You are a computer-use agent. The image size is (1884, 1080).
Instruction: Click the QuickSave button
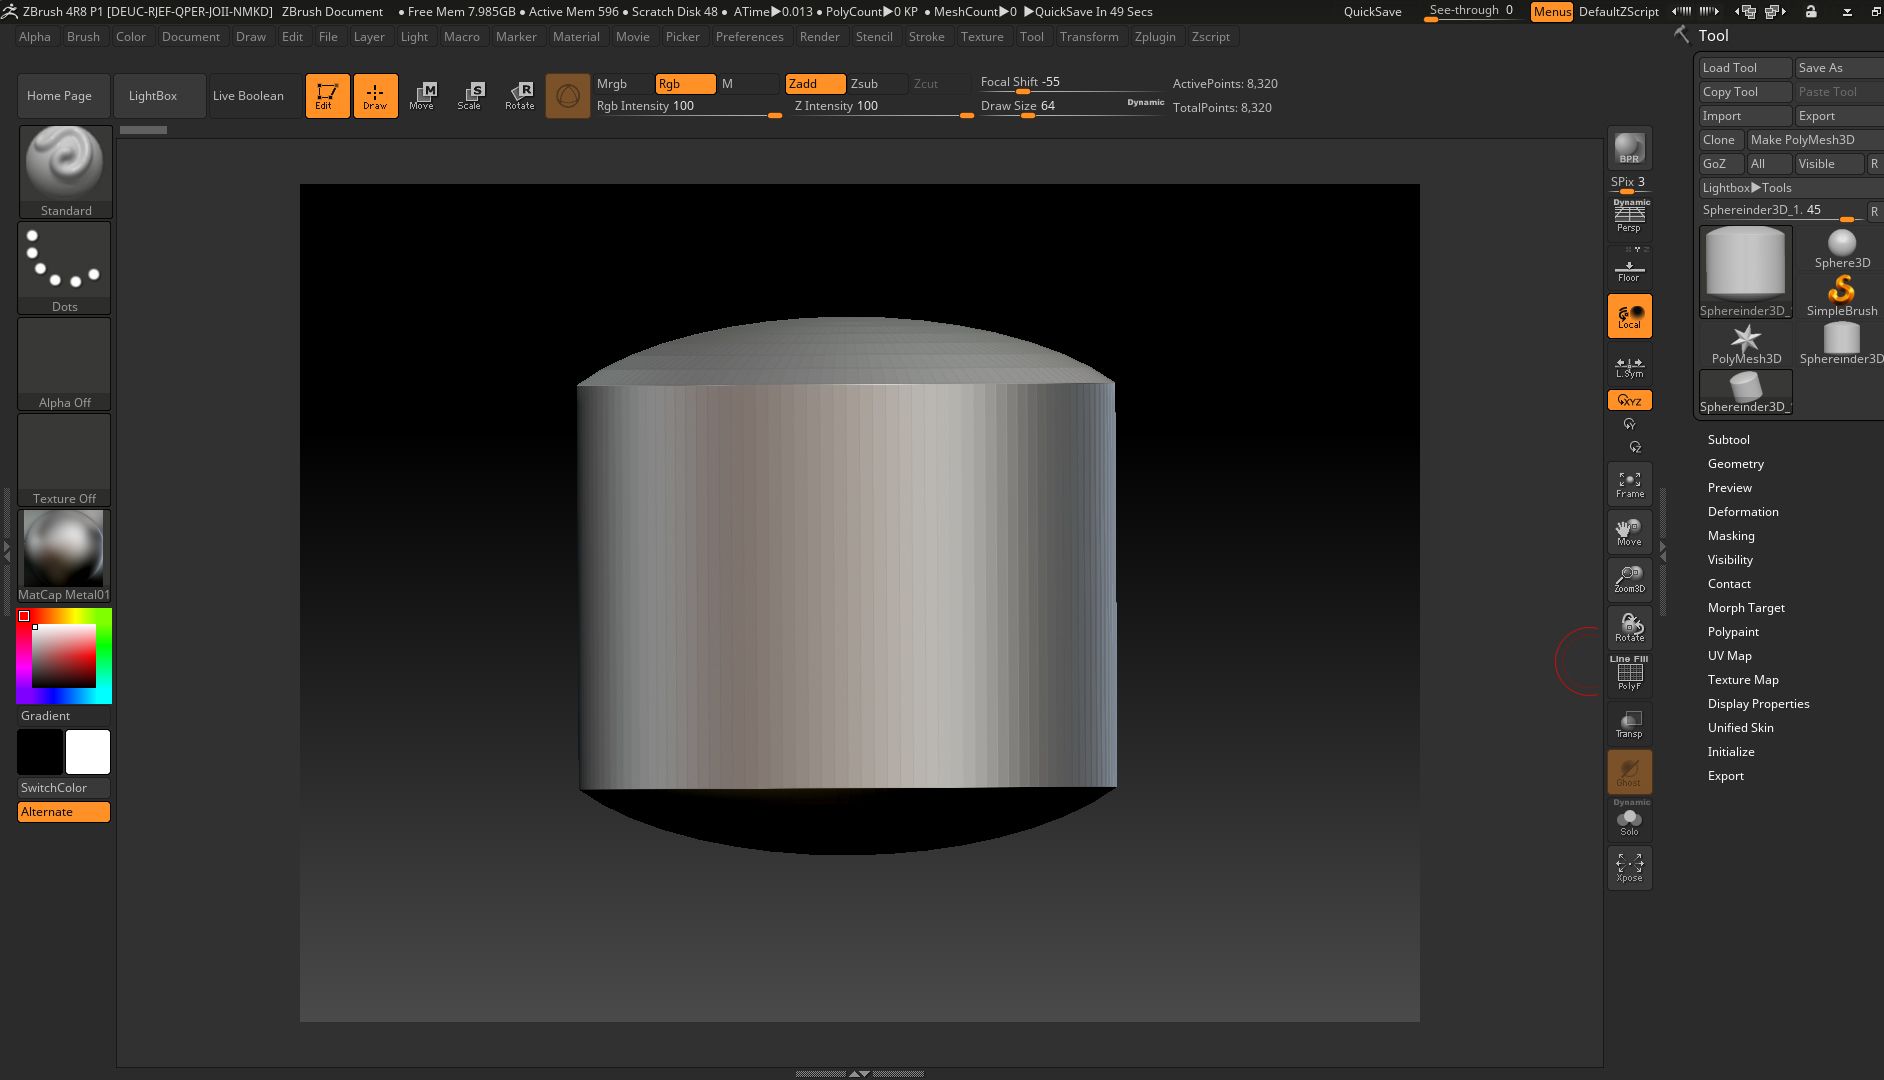click(x=1372, y=12)
